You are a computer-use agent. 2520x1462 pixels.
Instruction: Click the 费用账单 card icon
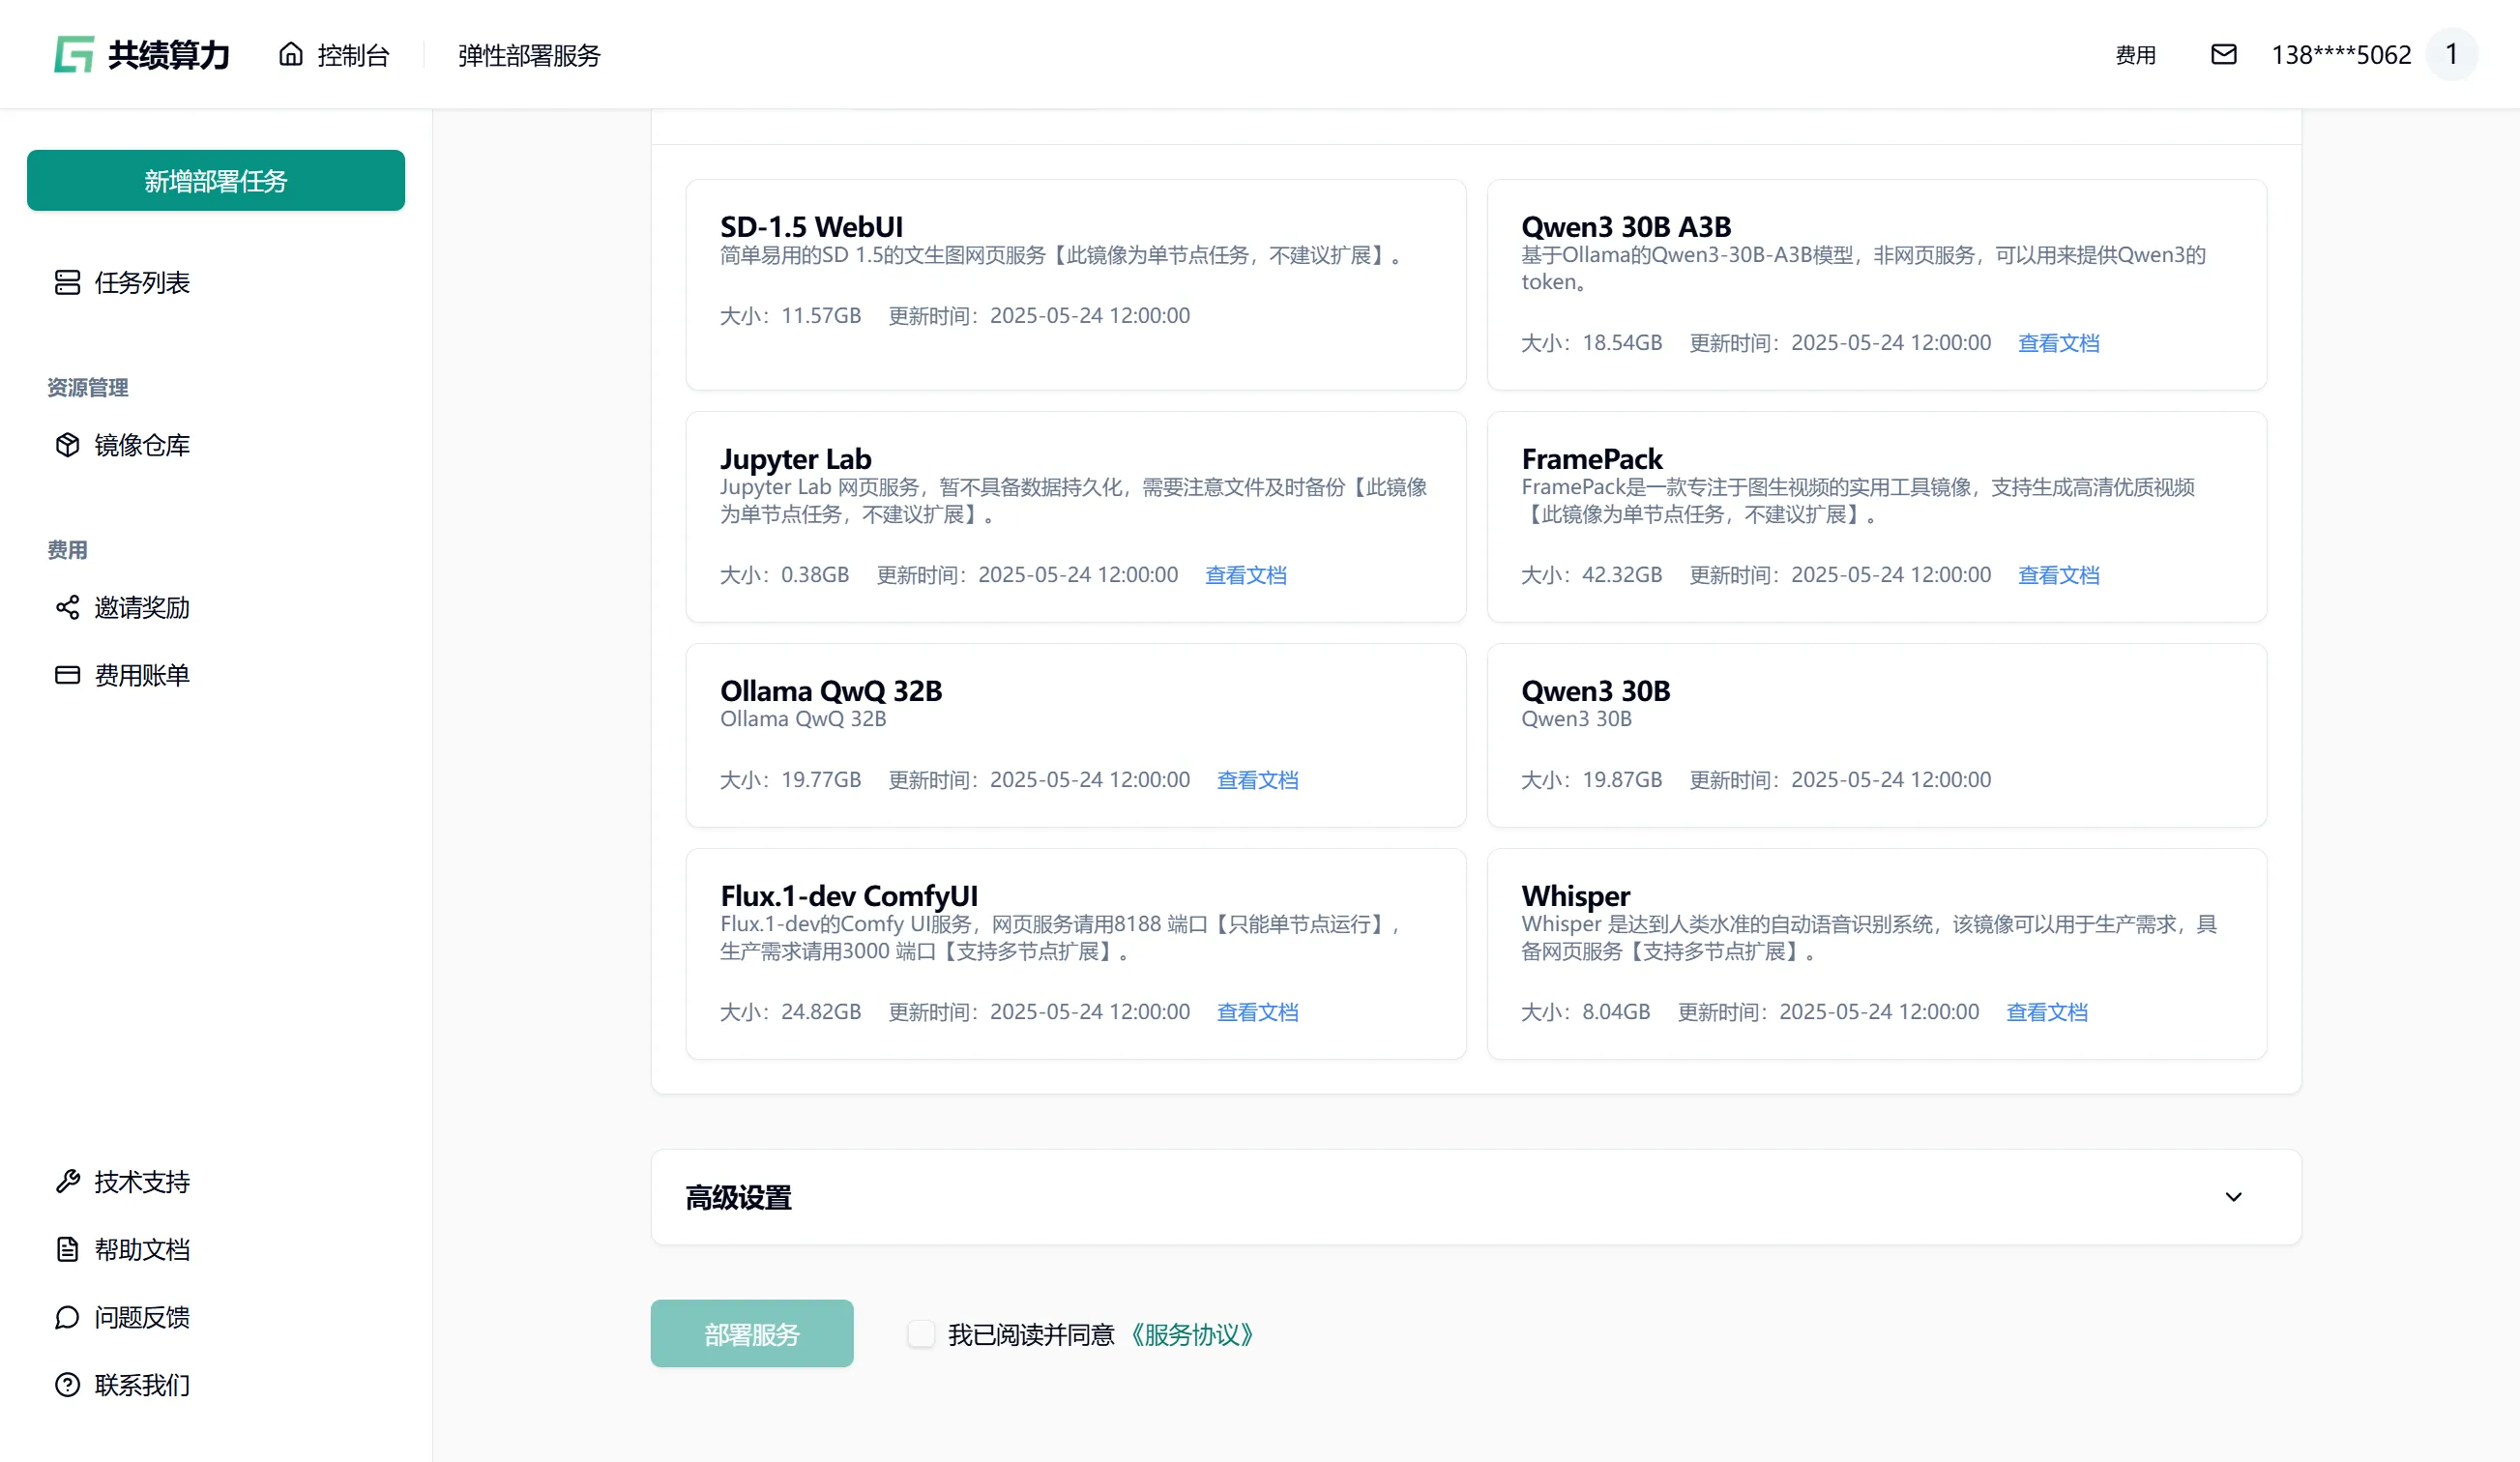coord(67,675)
